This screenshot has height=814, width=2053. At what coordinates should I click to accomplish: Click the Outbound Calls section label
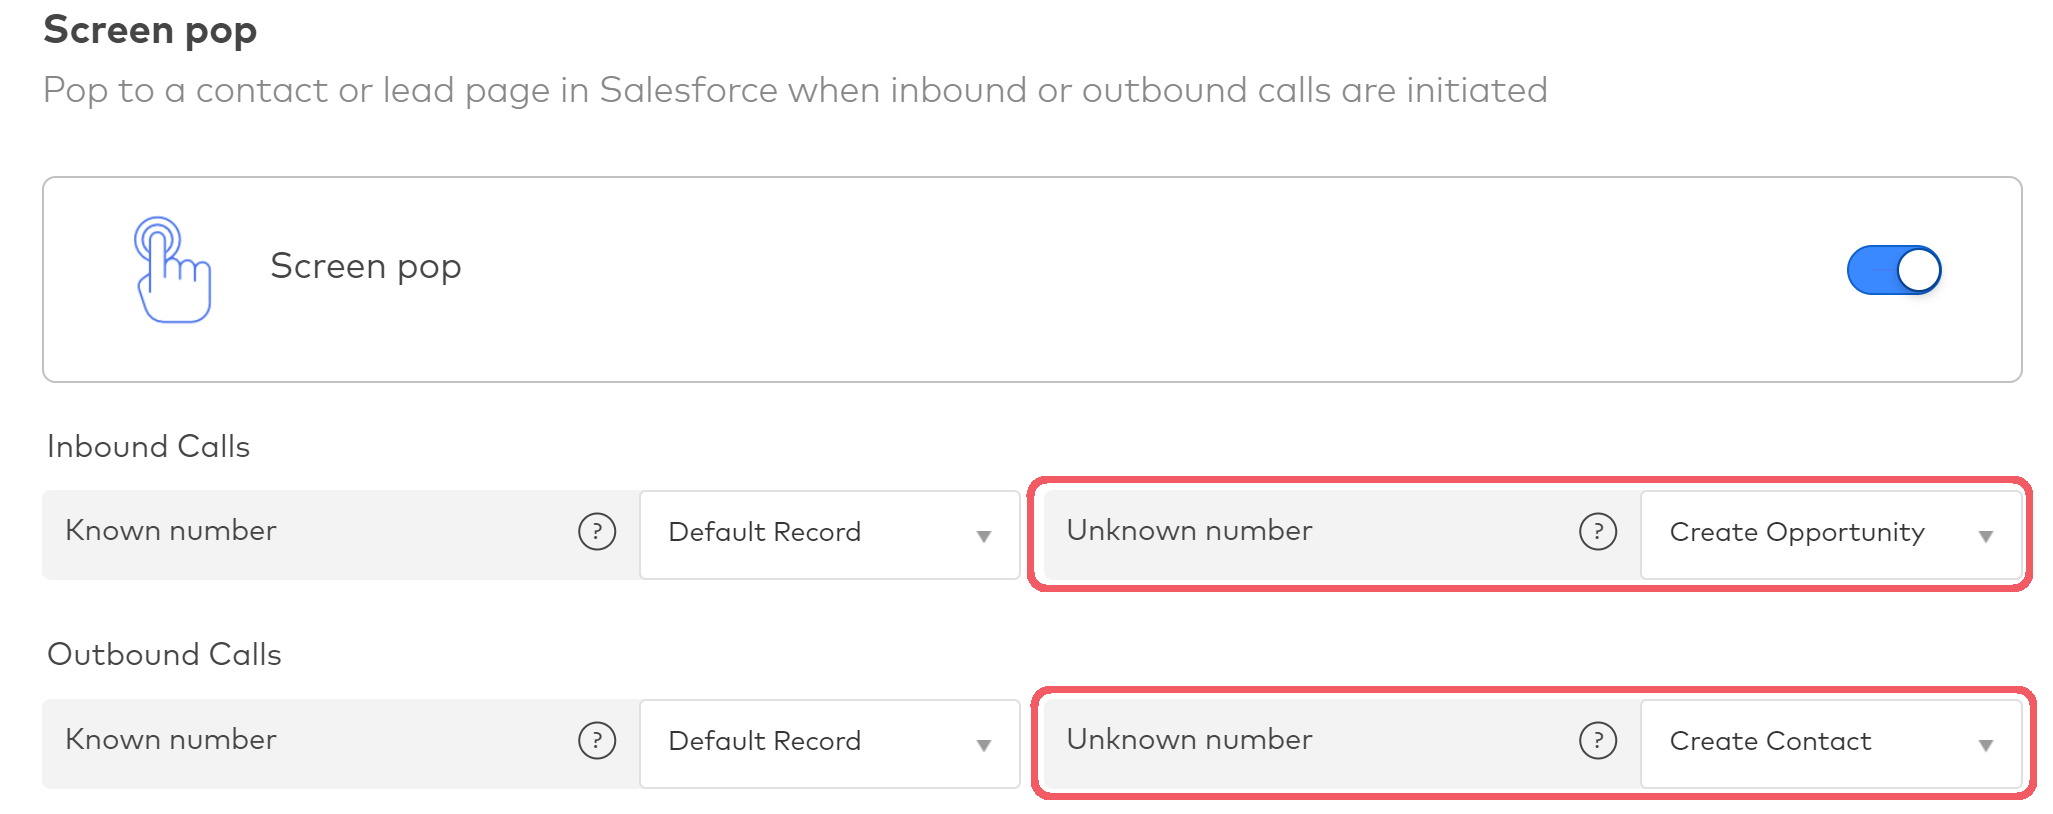coord(165,655)
